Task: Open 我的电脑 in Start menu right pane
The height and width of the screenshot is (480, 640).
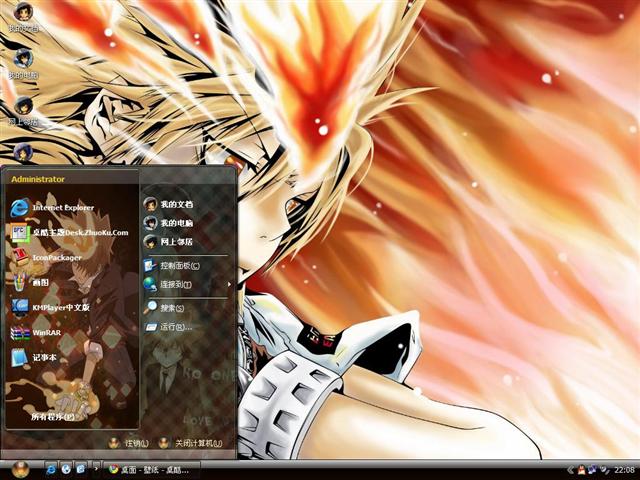Action: pos(168,223)
